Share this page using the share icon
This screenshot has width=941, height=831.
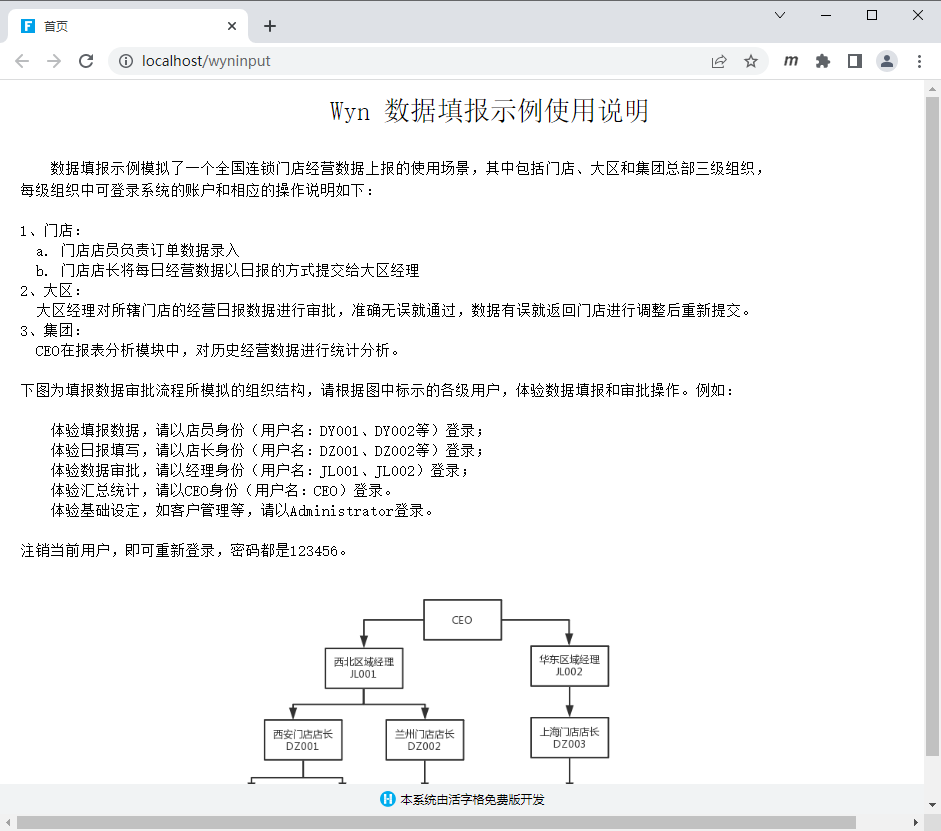click(x=719, y=61)
